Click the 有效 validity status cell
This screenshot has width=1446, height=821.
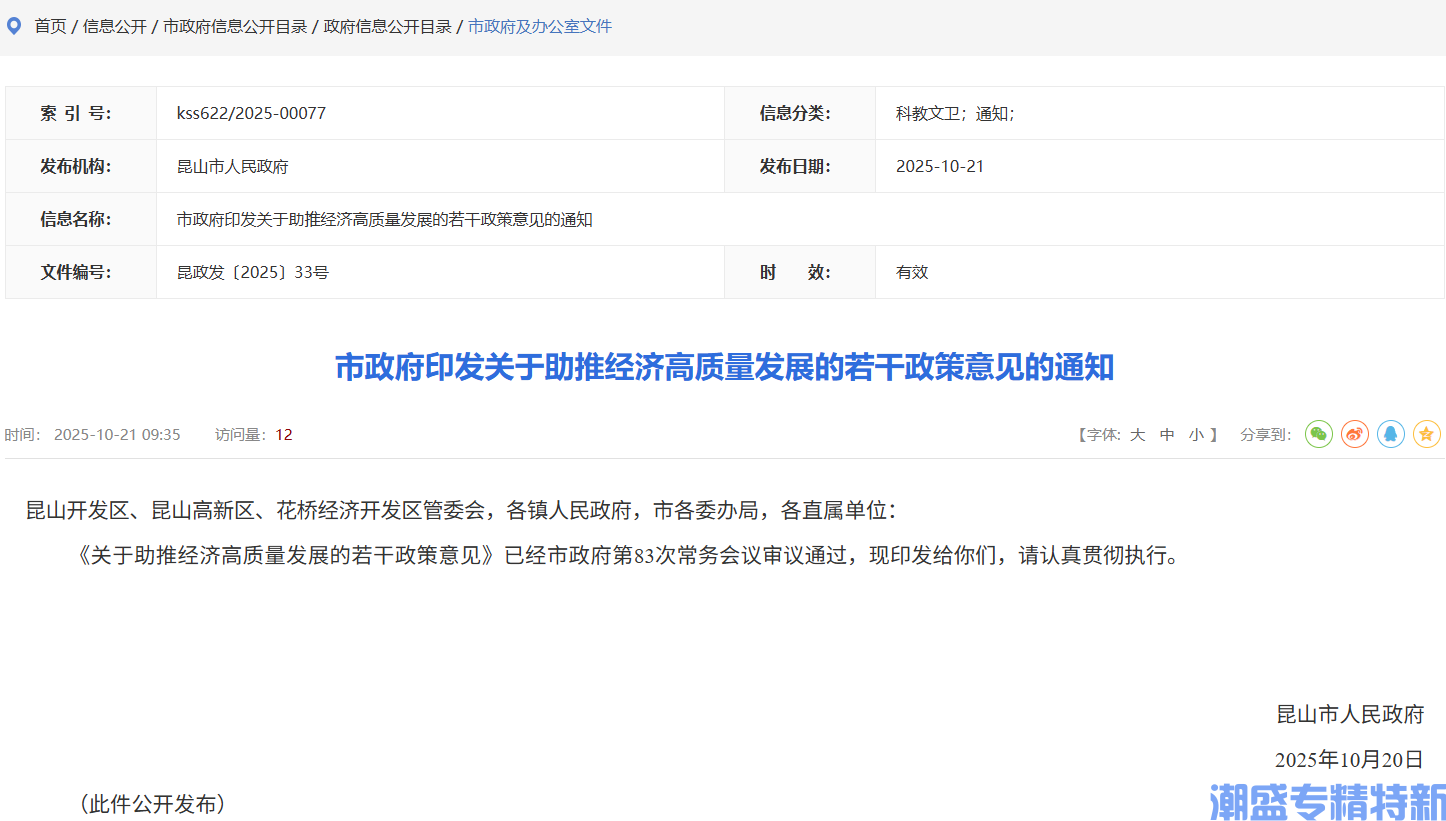tap(911, 272)
